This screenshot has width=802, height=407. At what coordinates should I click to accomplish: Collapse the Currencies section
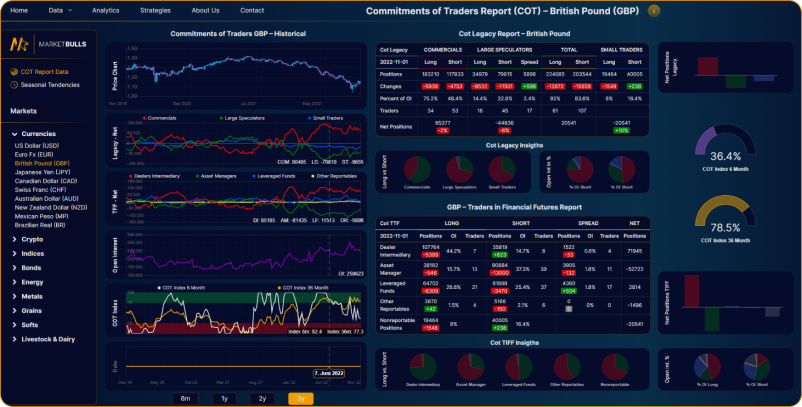(x=34, y=134)
